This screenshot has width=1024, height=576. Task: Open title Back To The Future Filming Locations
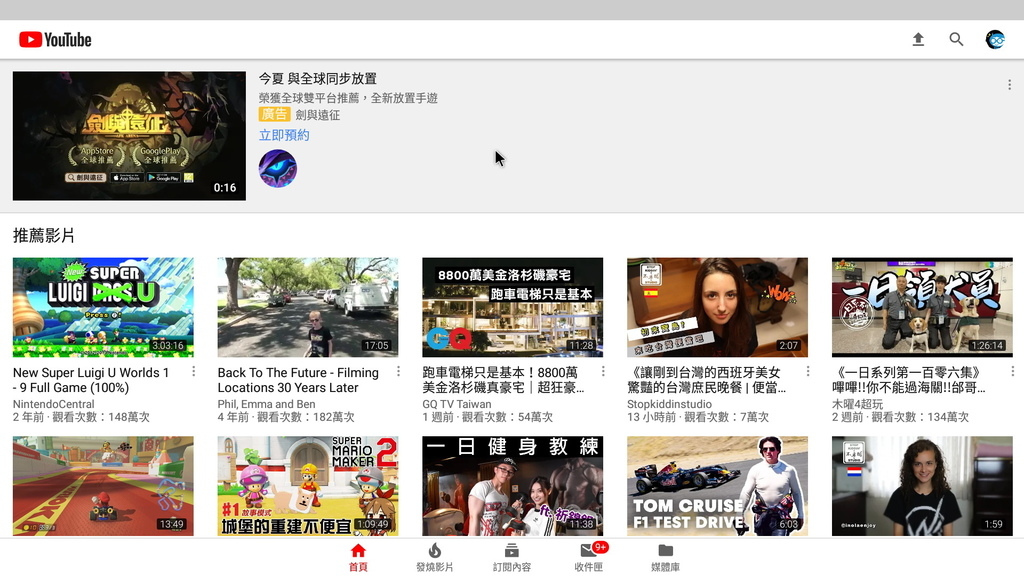pyautogui.click(x=298, y=380)
